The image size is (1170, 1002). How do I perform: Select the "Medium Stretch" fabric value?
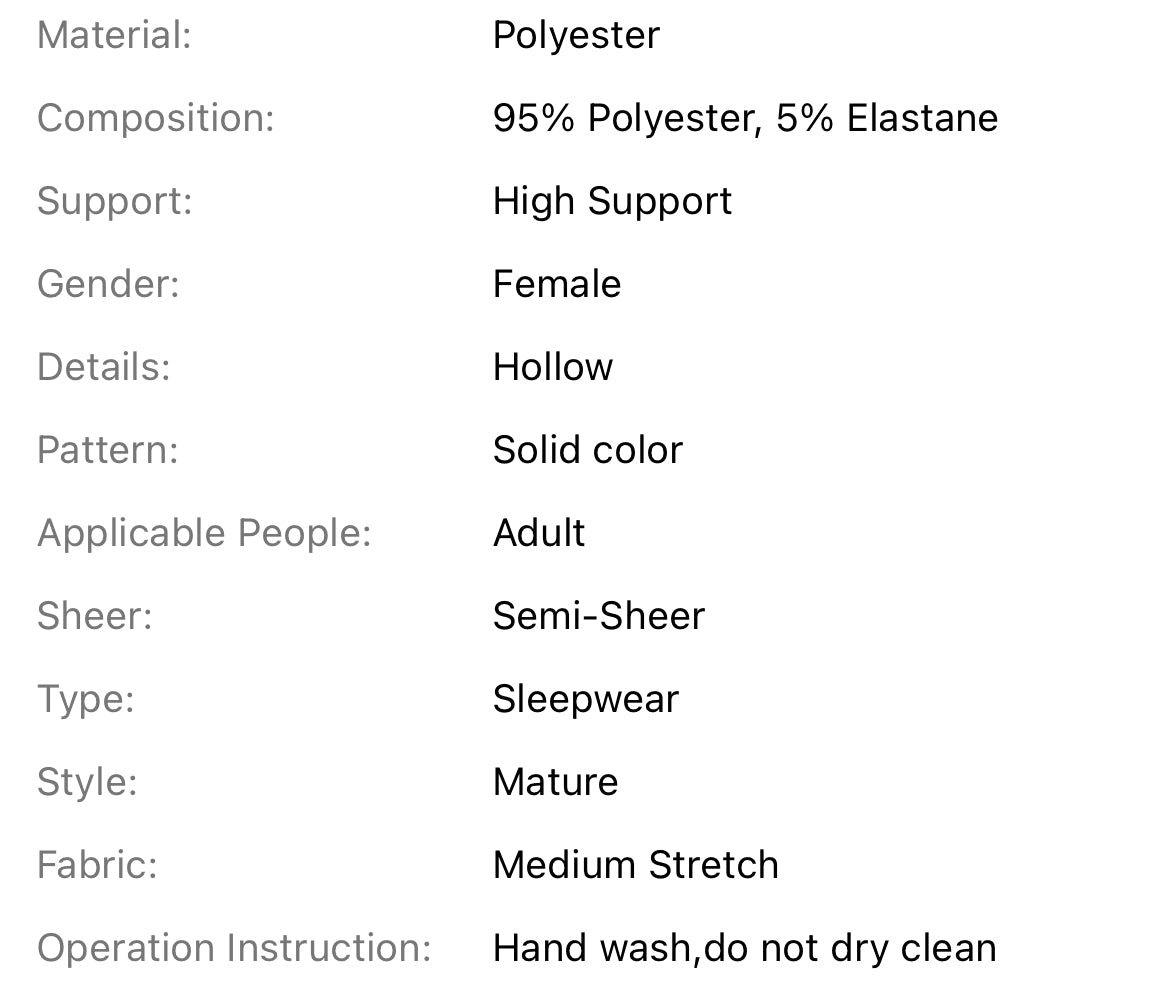coord(636,866)
